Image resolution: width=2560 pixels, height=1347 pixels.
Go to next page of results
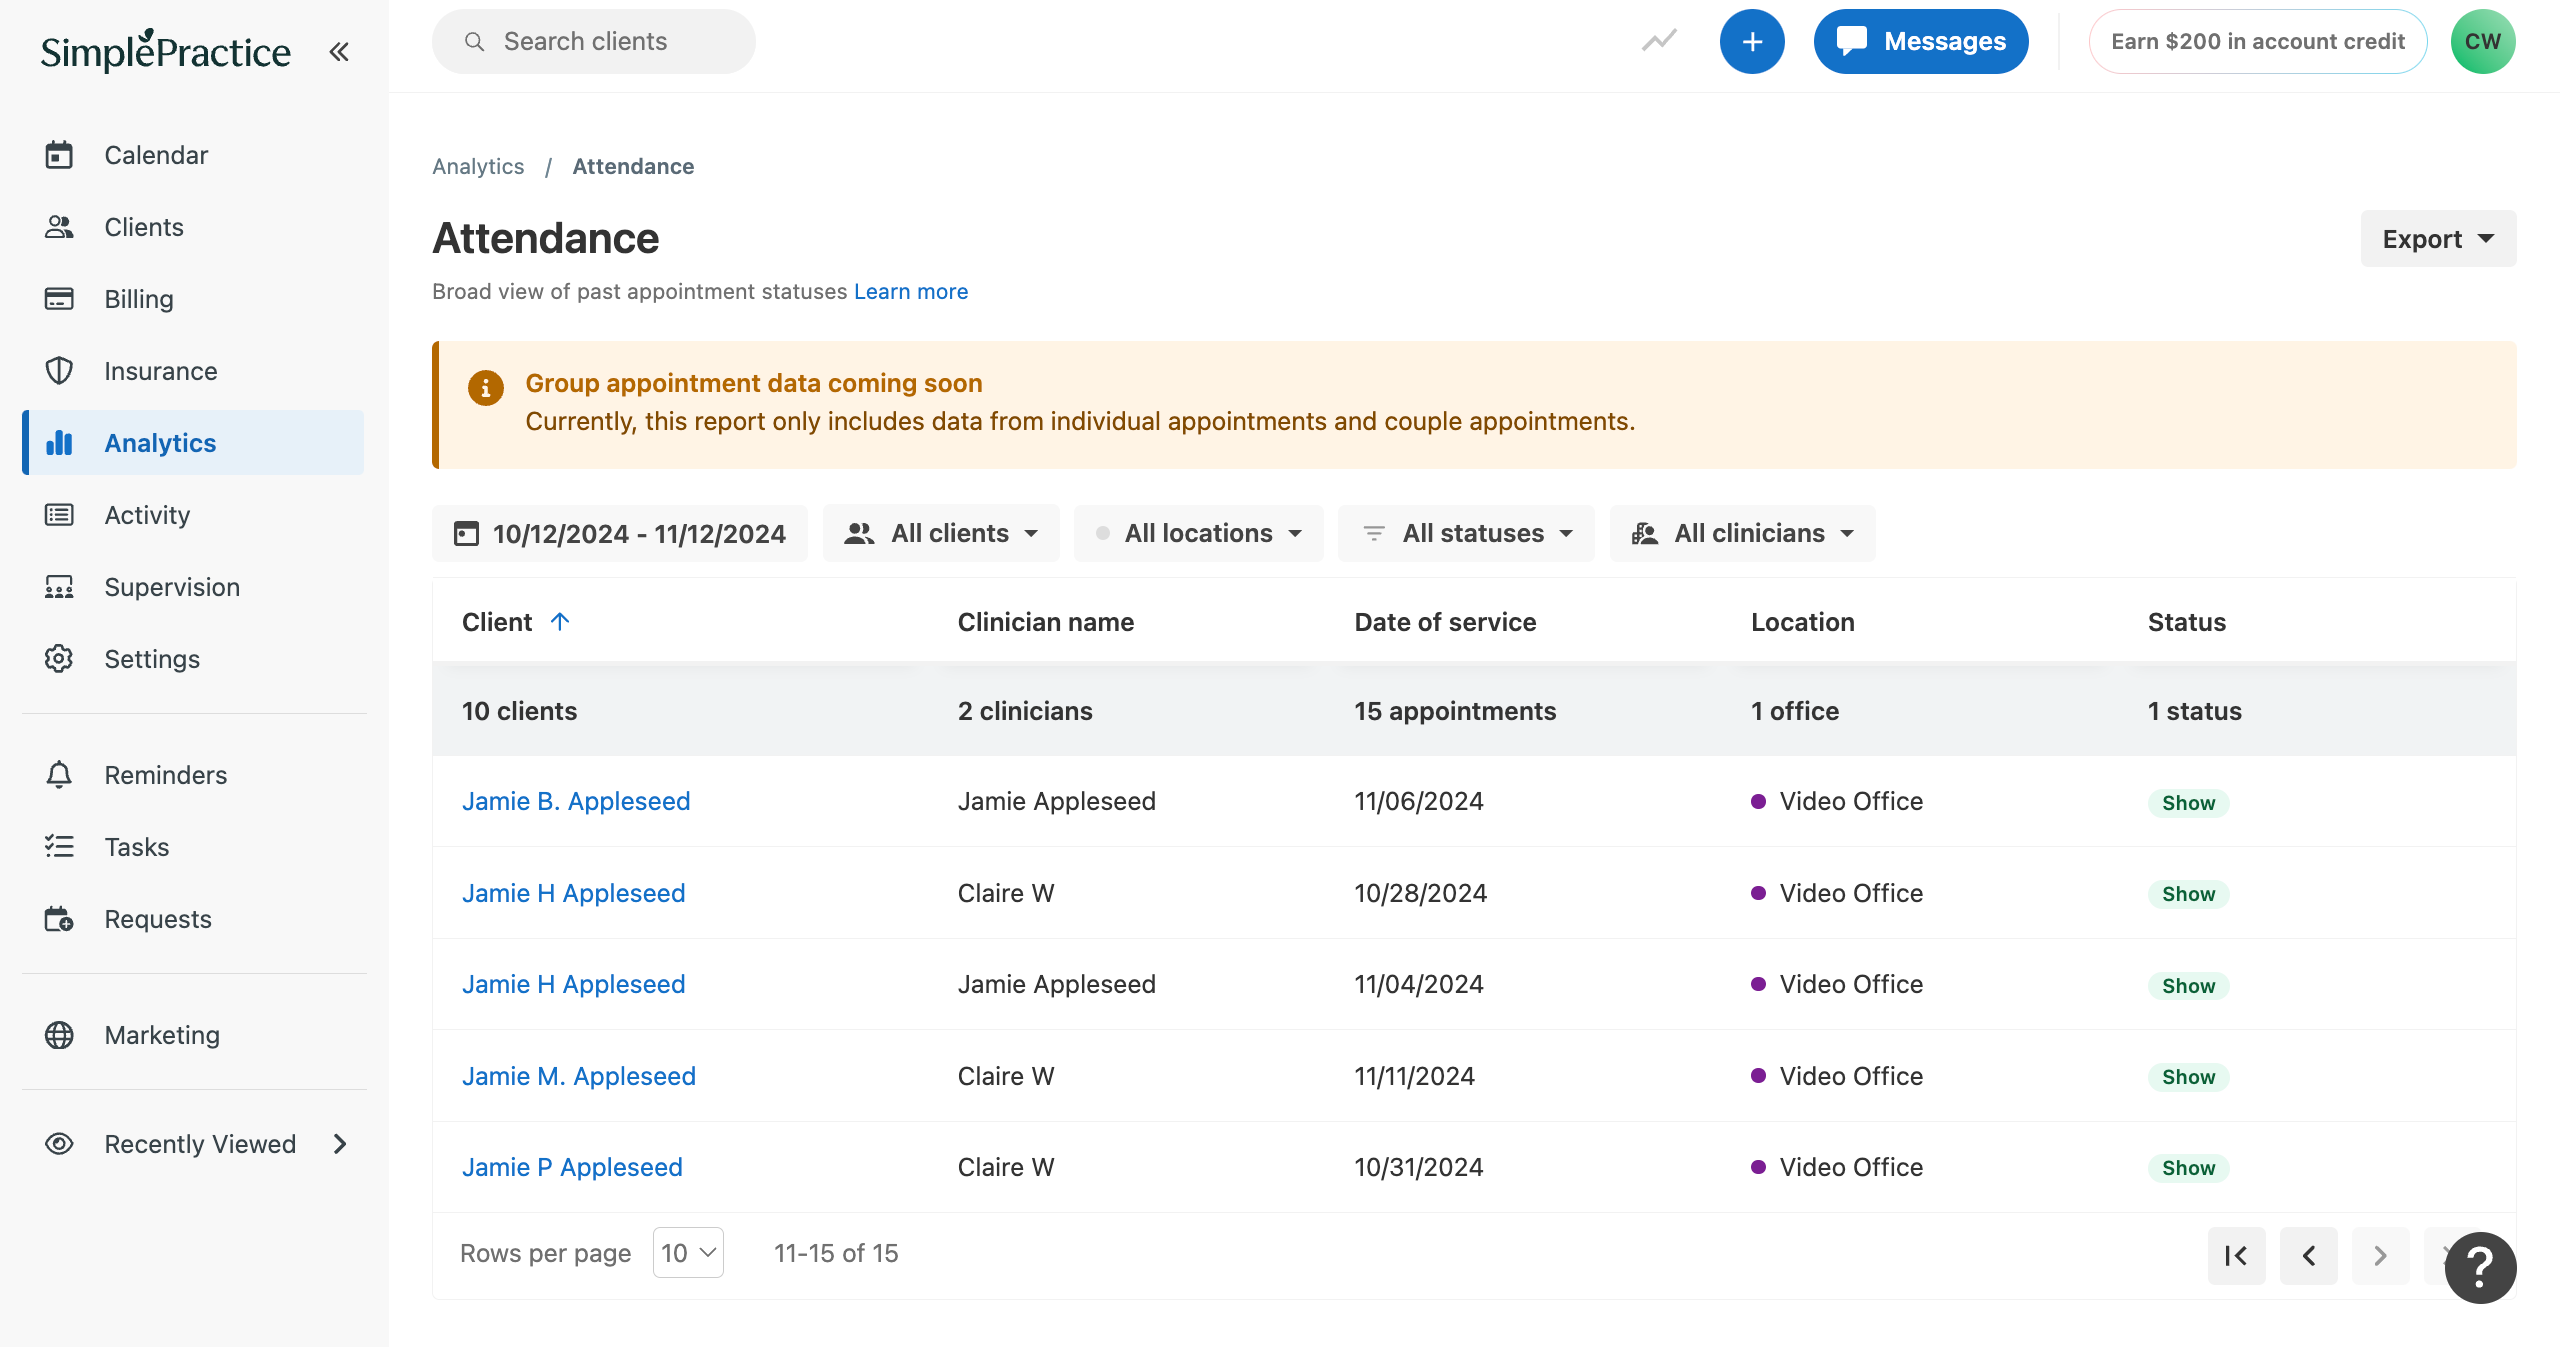[x=2380, y=1255]
